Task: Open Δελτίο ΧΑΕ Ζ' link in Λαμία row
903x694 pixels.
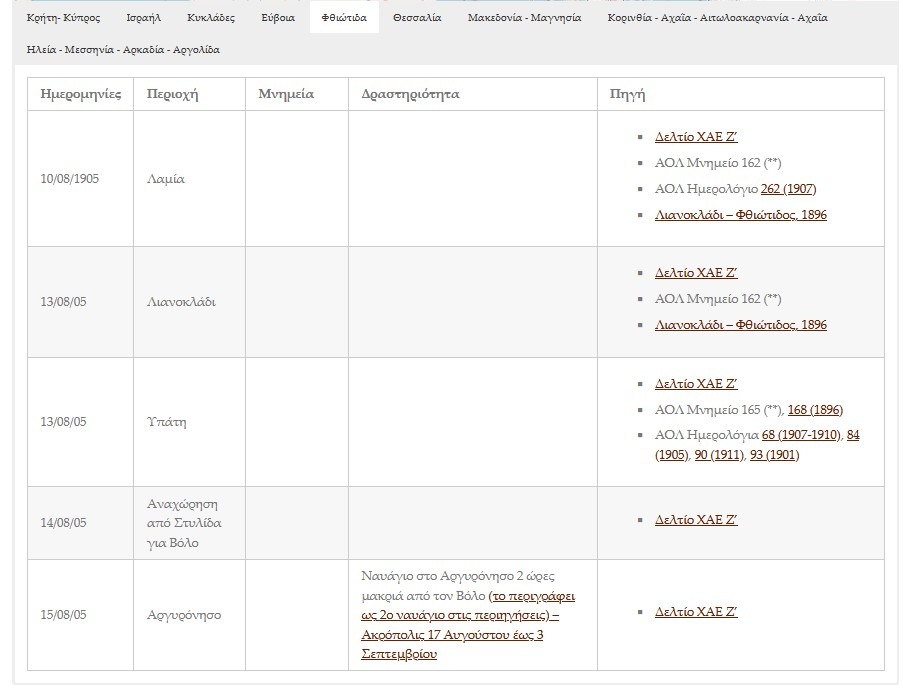Action: tap(696, 137)
